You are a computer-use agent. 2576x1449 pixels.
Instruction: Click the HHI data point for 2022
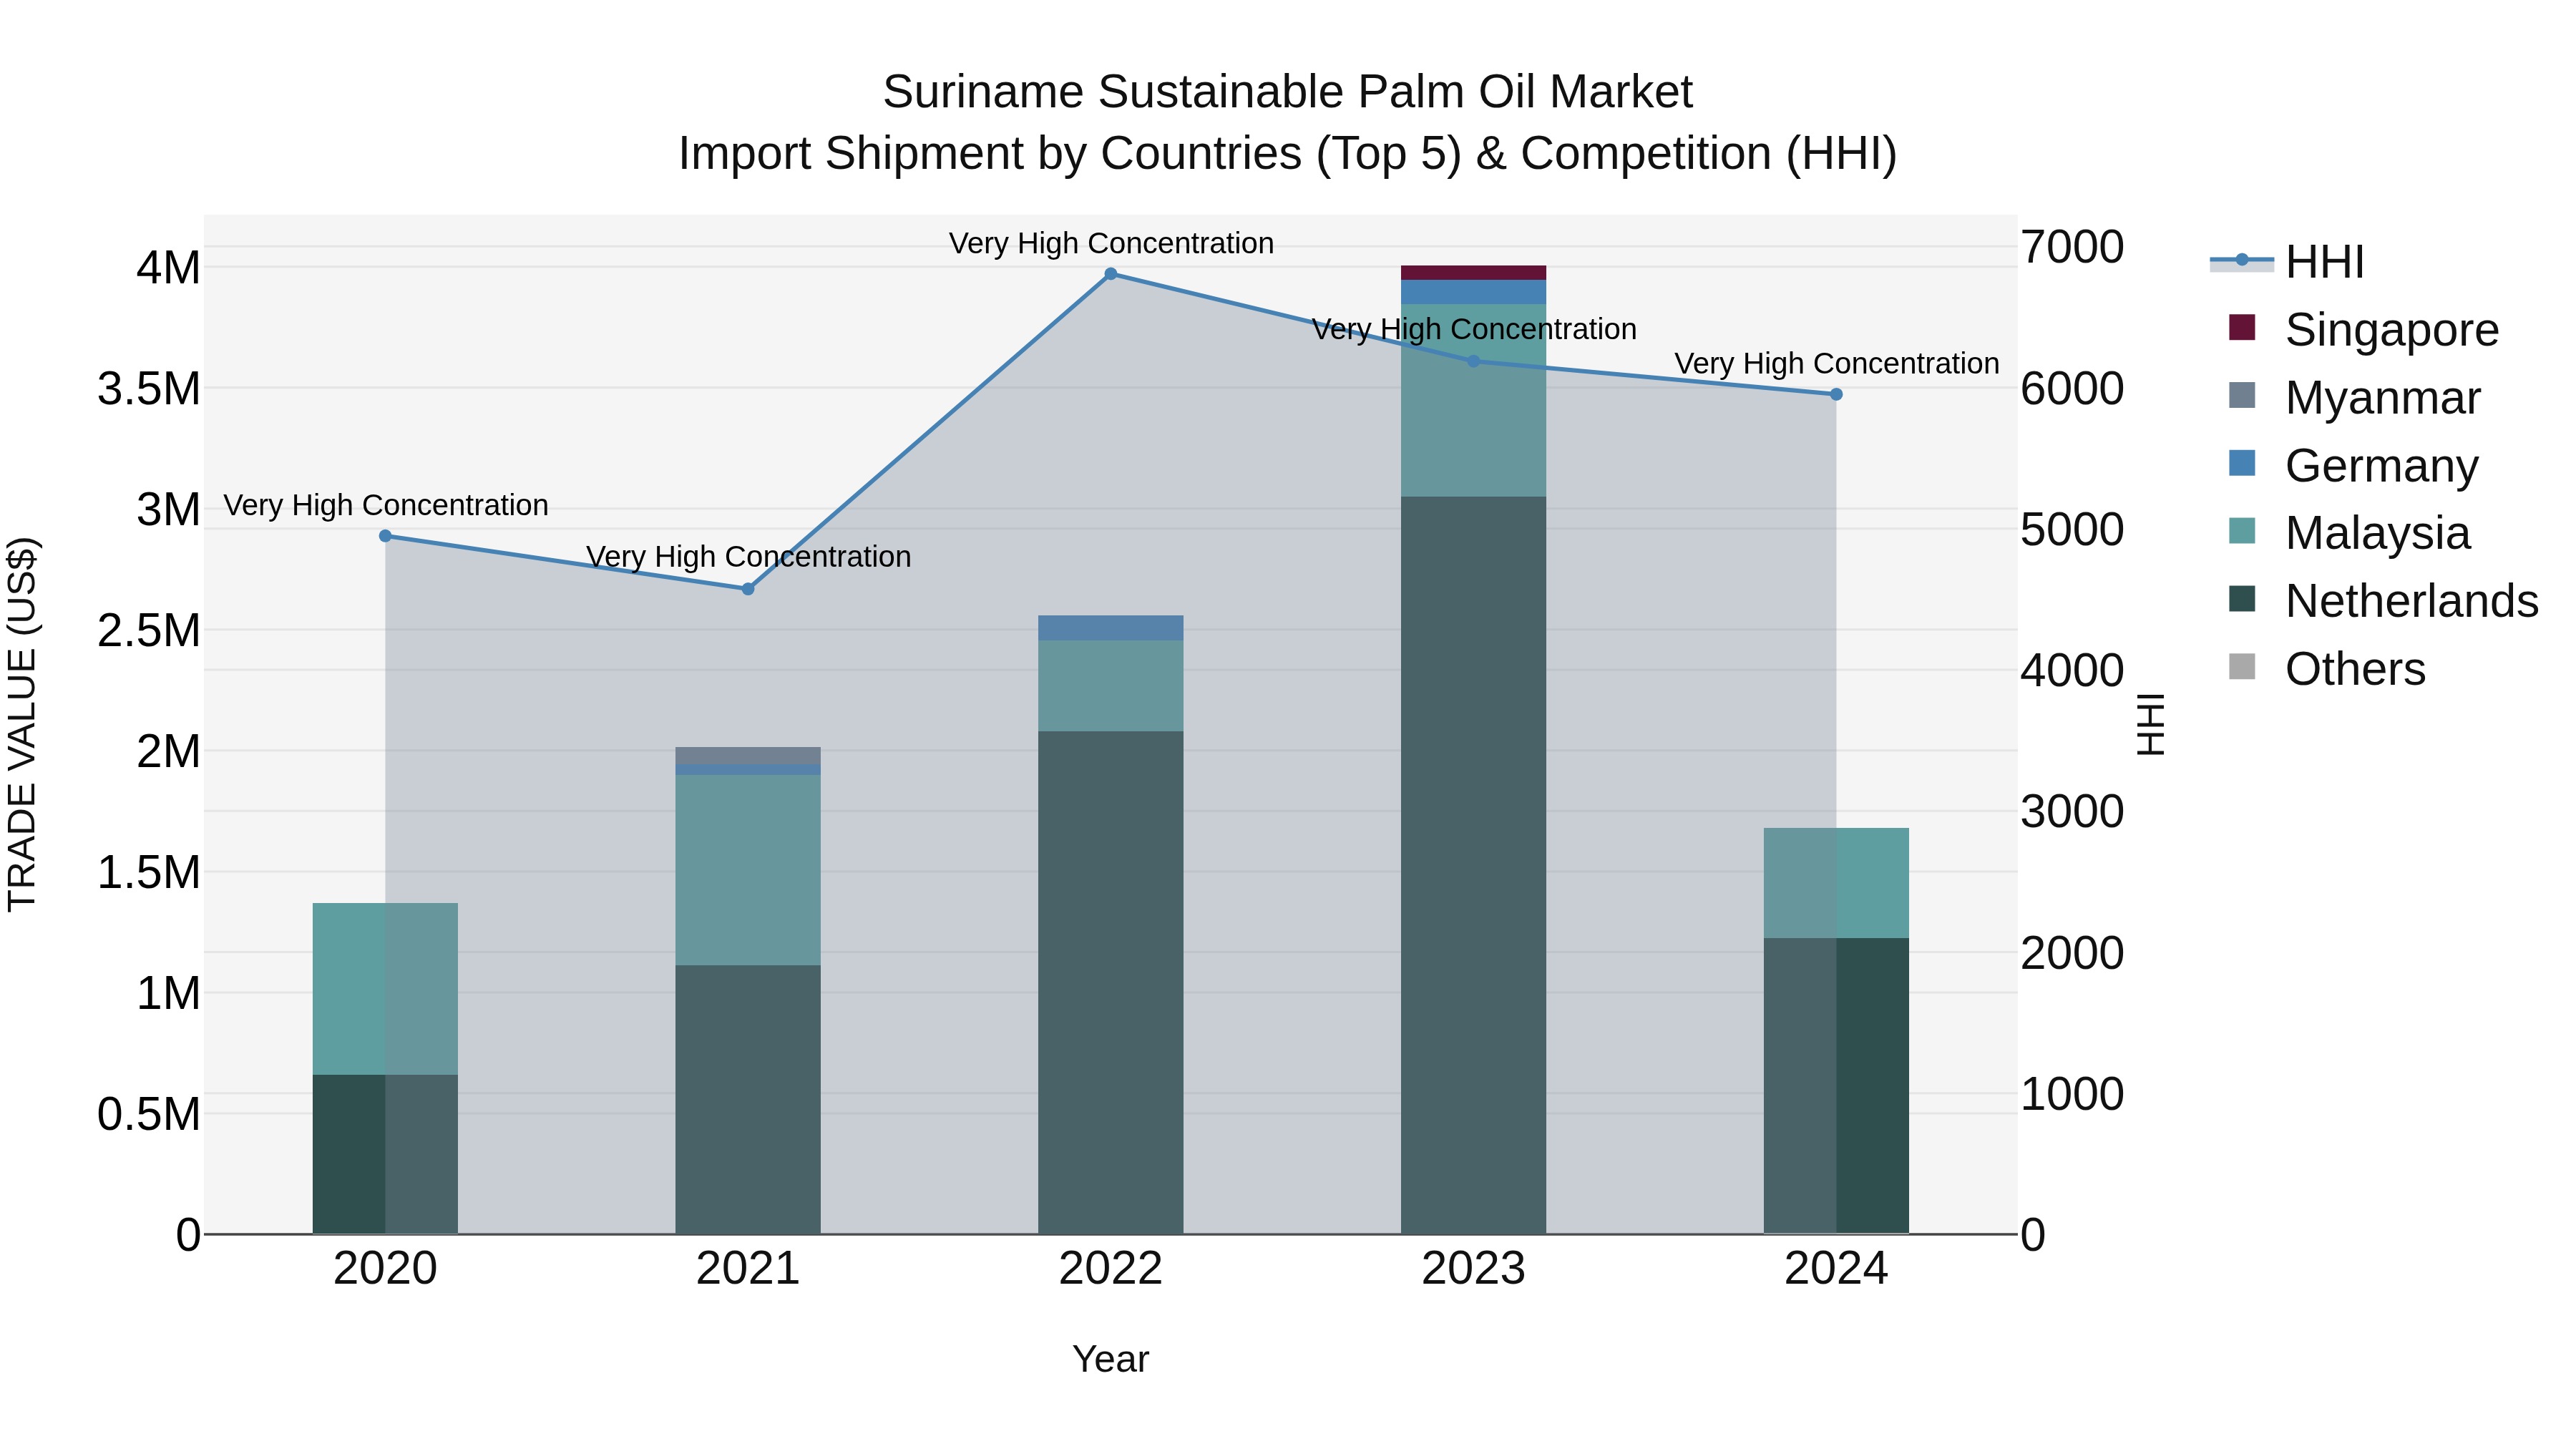pos(1110,274)
